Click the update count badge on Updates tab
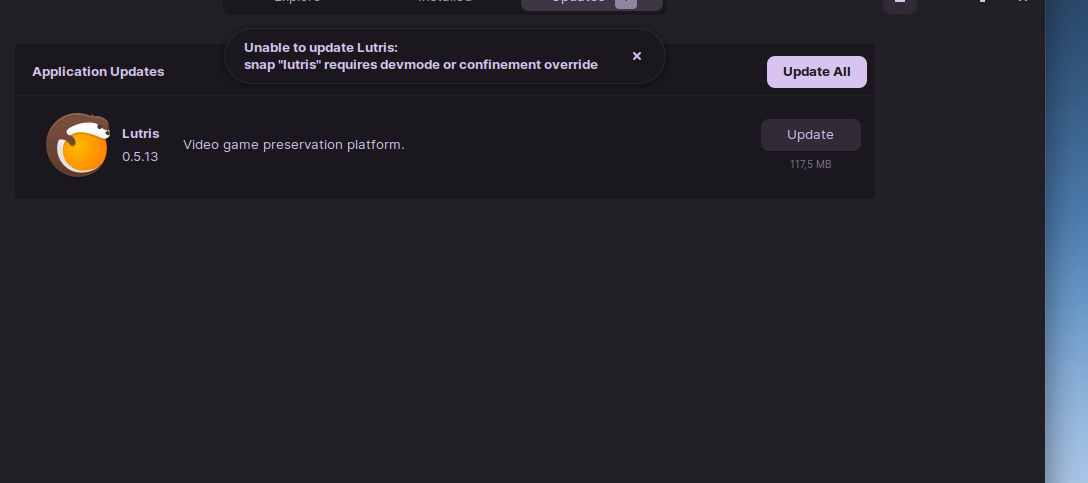This screenshot has width=1088, height=483. coord(625,3)
